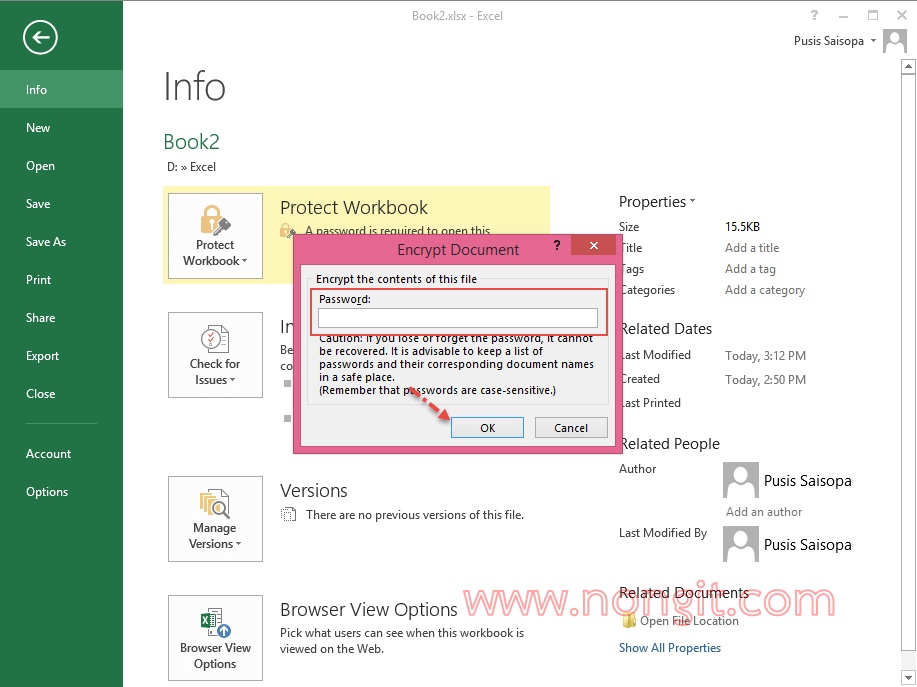
Task: Click the Help question mark in title bar
Action: coord(815,15)
